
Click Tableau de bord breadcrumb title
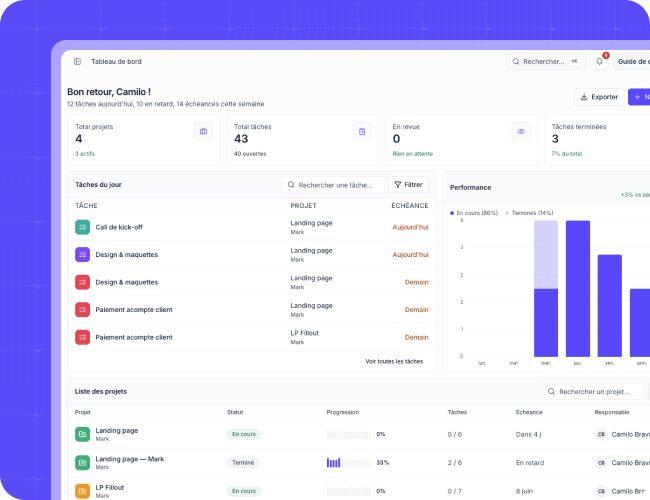[116, 61]
